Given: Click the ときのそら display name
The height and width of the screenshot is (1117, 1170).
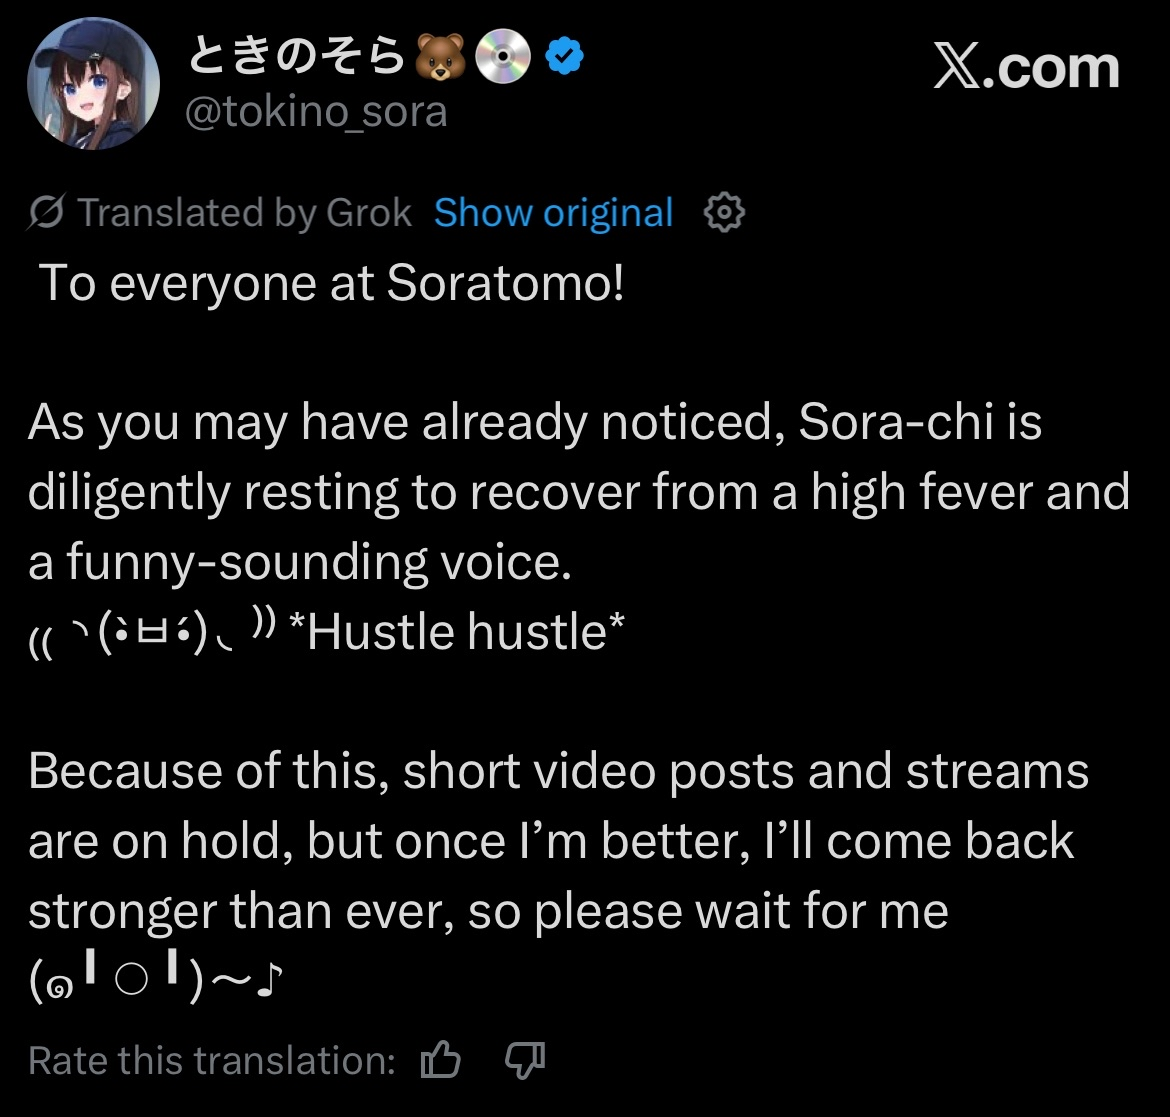Looking at the screenshot, I should click(x=297, y=62).
